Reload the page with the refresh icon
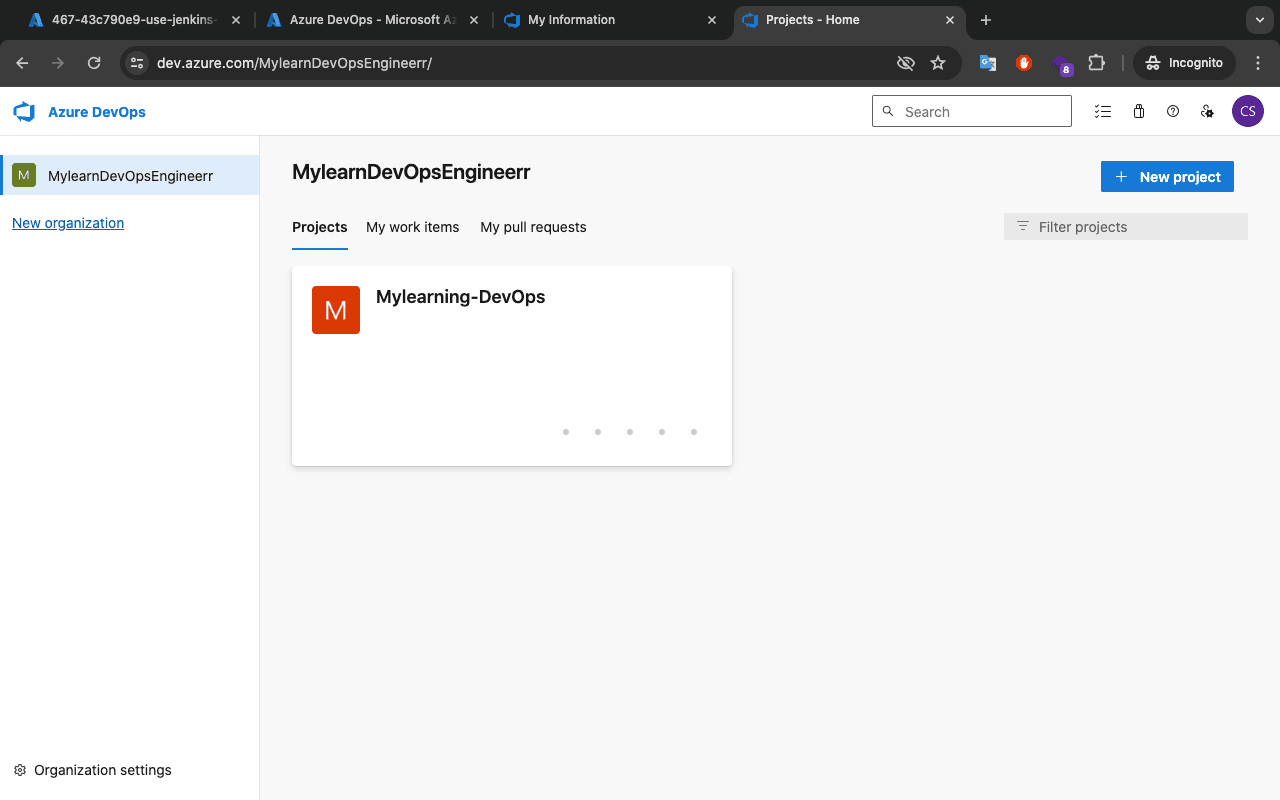 (94, 63)
